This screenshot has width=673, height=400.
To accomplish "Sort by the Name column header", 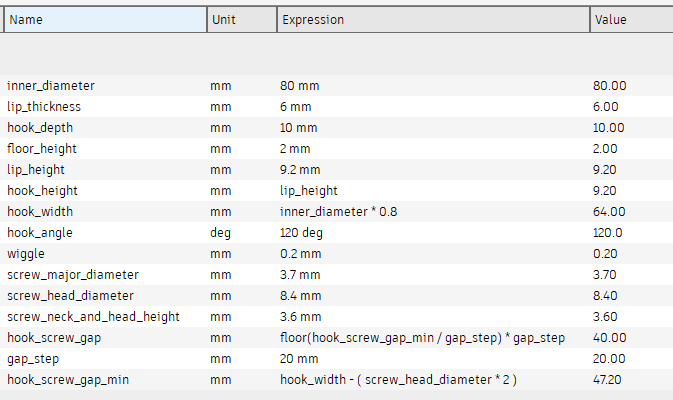I will click(x=105, y=20).
